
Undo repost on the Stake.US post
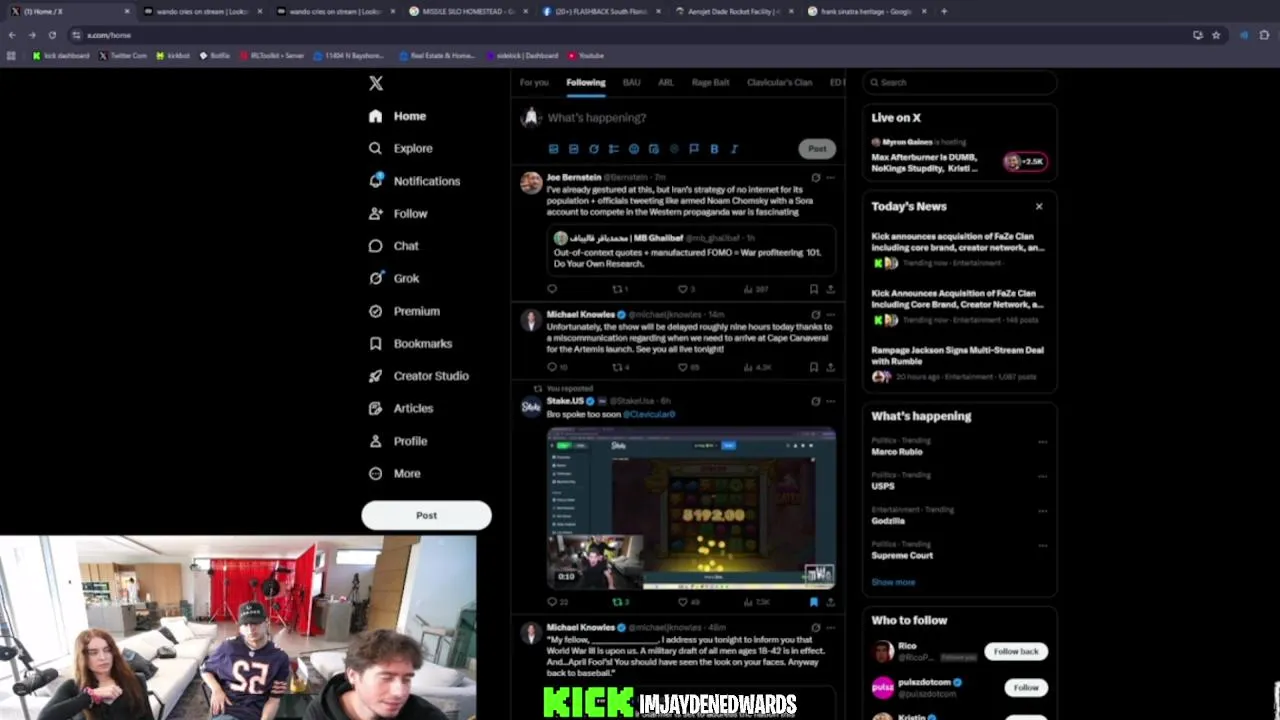(620, 602)
